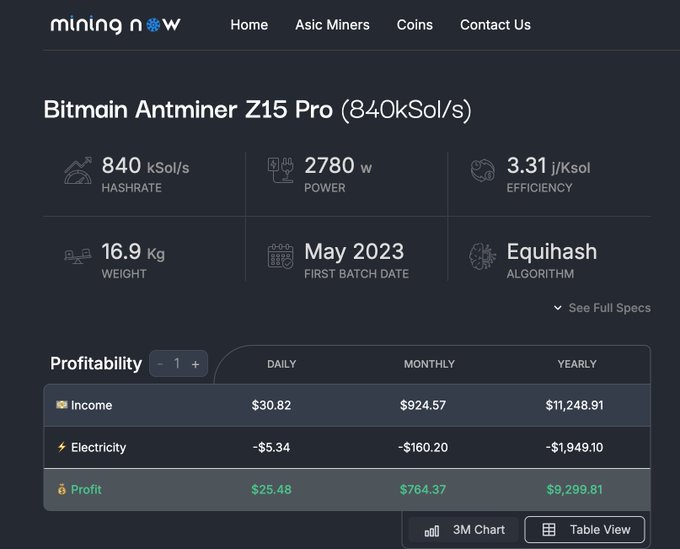Click yearly electricity cost -$1,949.10
The width and height of the screenshot is (680, 549).
[574, 447]
